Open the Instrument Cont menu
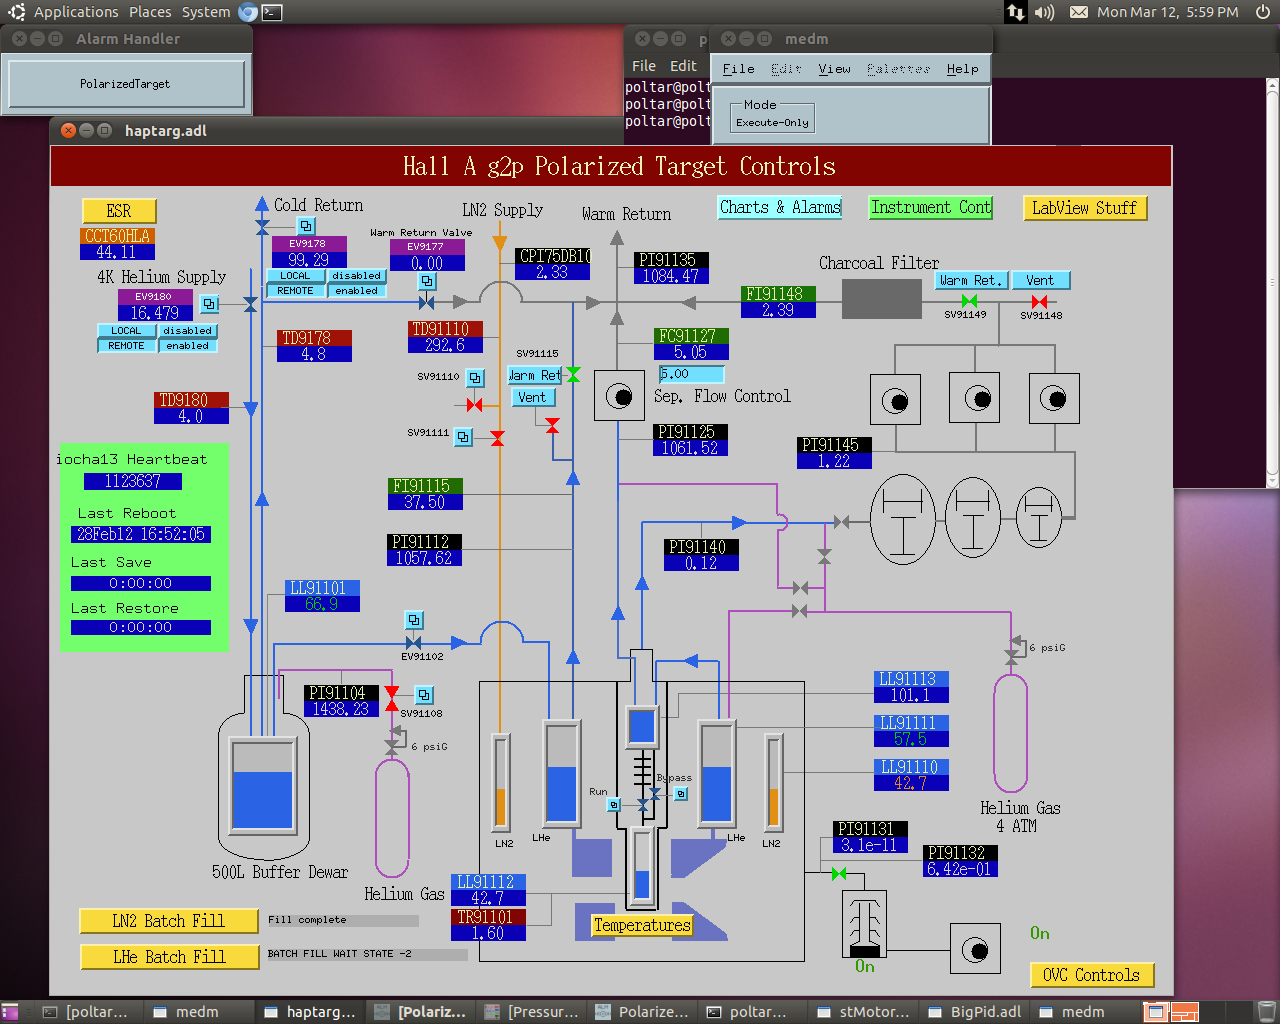 click(x=931, y=207)
